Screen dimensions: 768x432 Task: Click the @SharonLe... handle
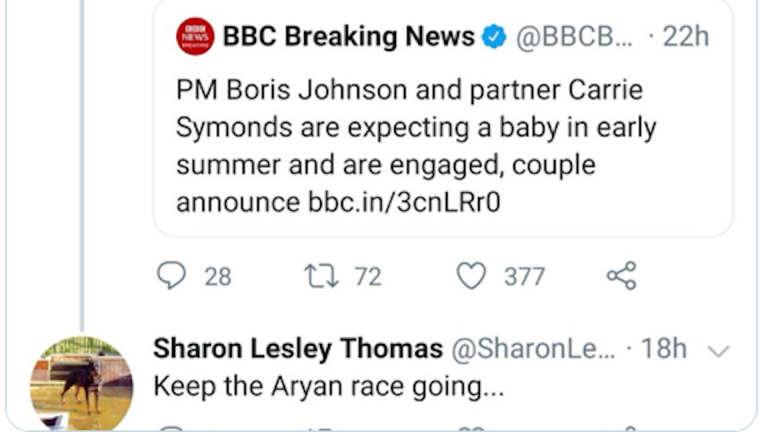point(534,348)
